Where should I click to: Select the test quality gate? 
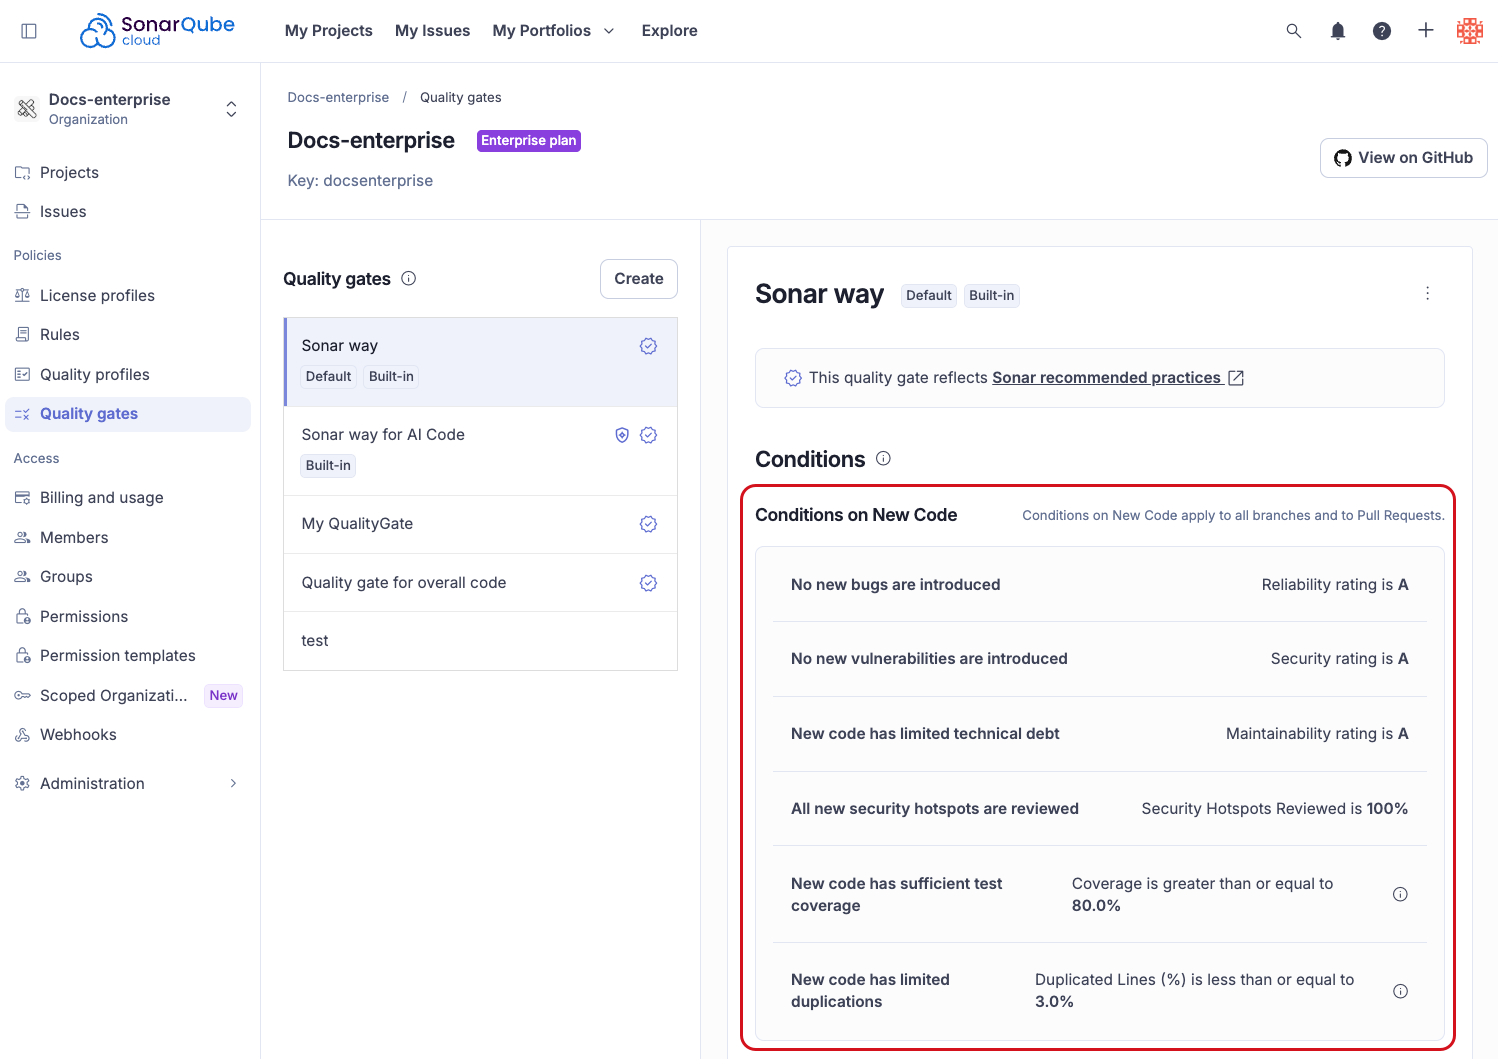click(481, 641)
